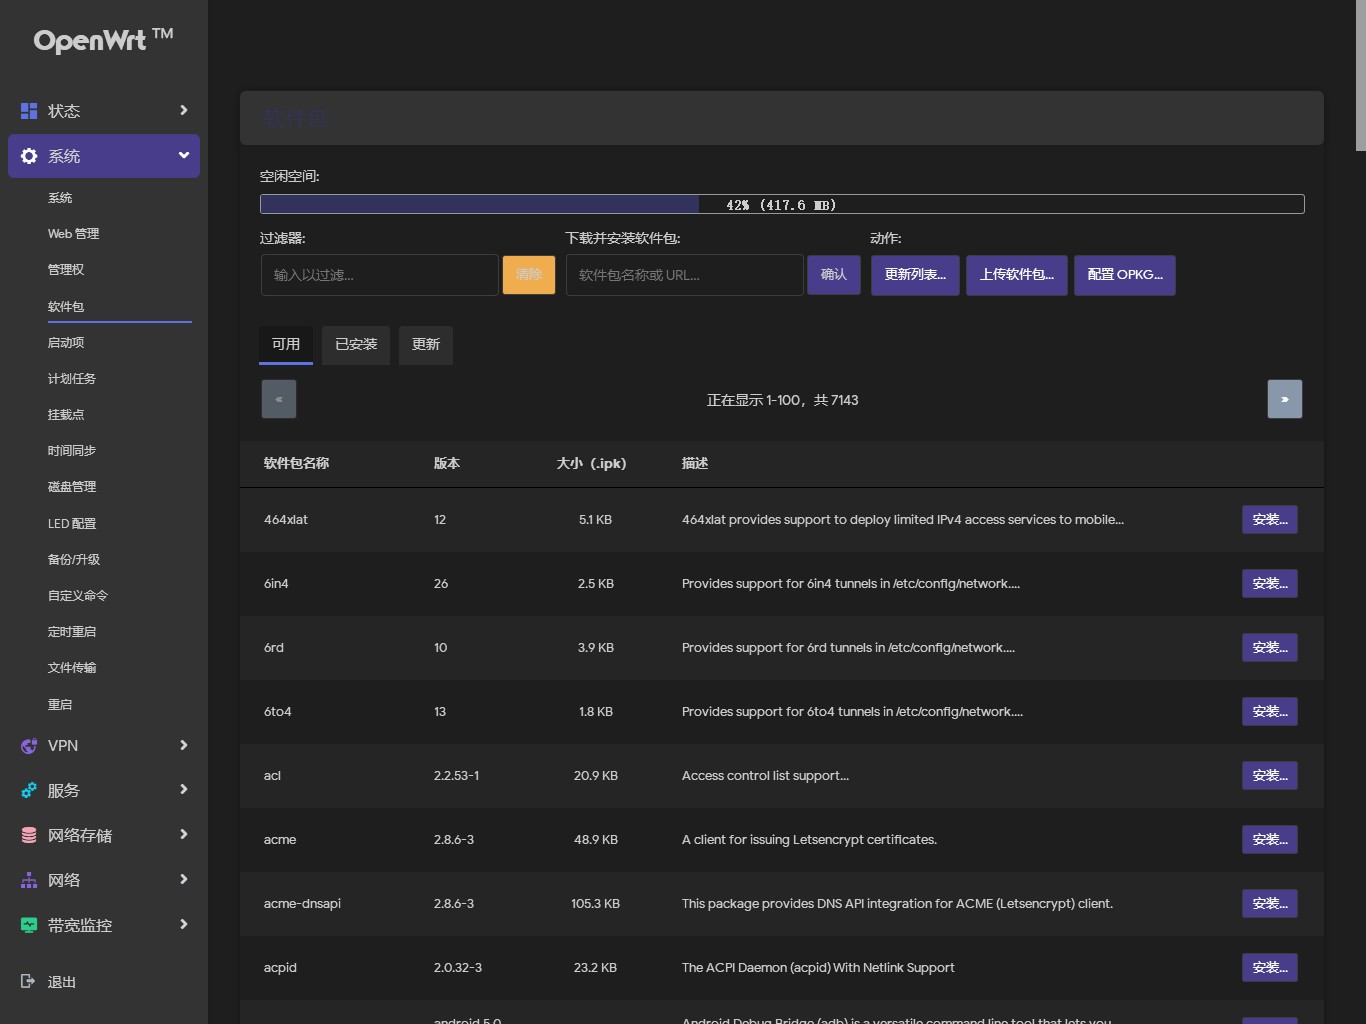Viewport: 1366px width, 1024px height.
Task: Open the 系统 submenu item
Action: click(60, 198)
